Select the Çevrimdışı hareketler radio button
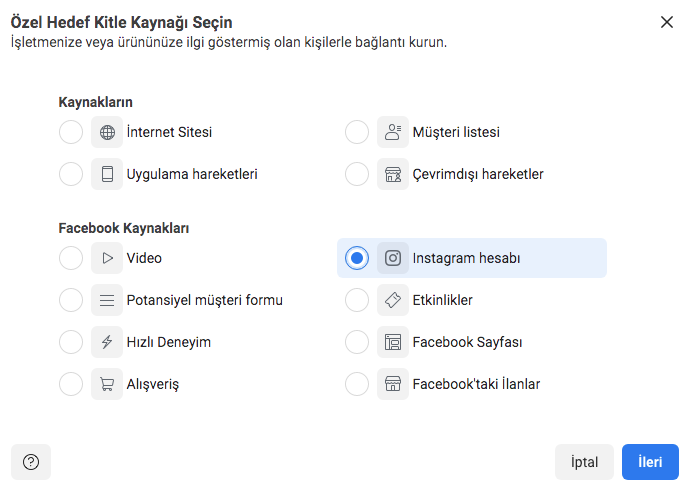The height and width of the screenshot is (483, 689). tap(357, 174)
